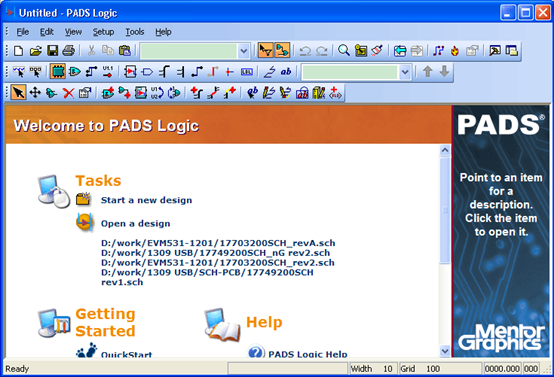Viewport: 554px width, 377px height.
Task: Click the Create Text ab icon
Action: [x=252, y=93]
